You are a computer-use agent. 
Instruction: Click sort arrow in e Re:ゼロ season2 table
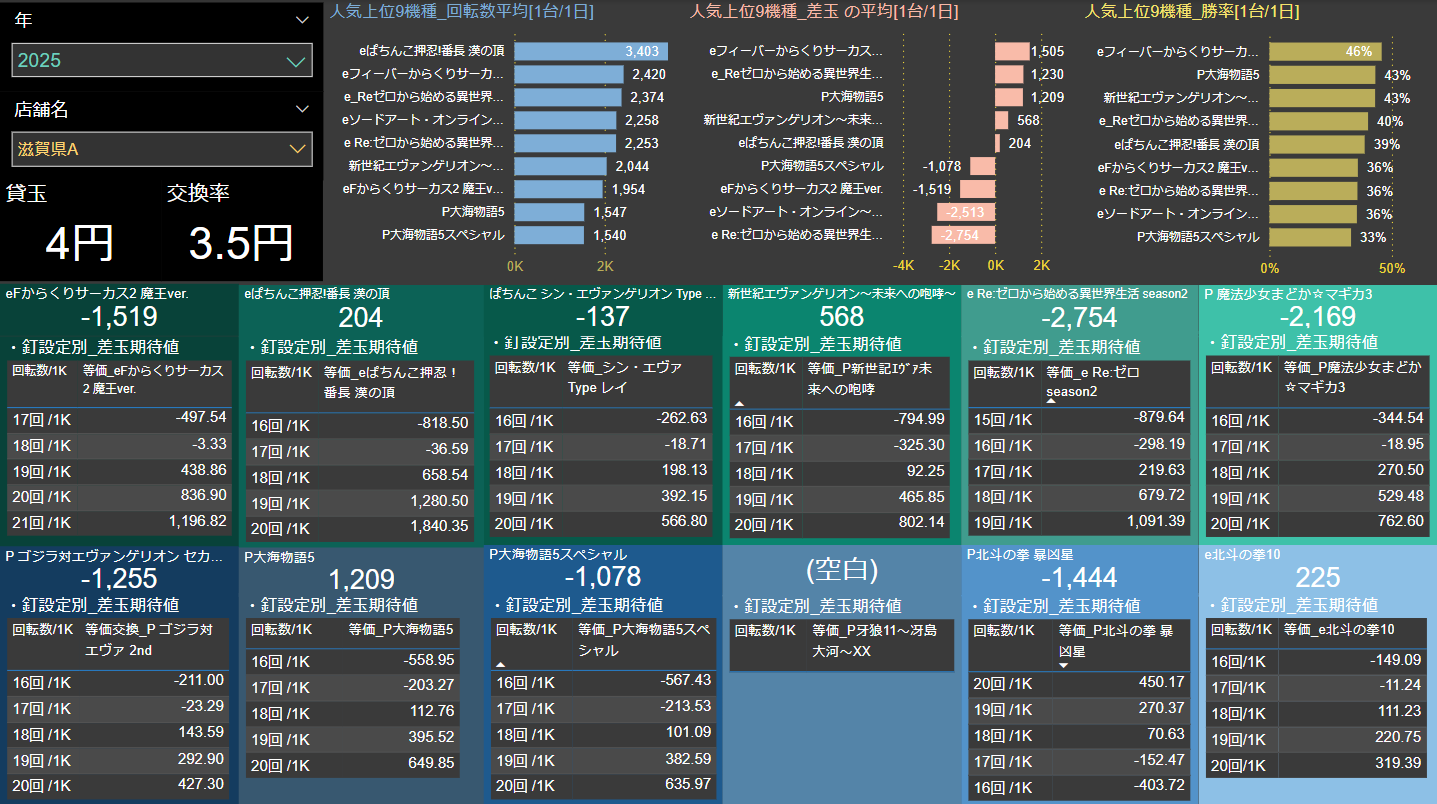click(x=1051, y=400)
